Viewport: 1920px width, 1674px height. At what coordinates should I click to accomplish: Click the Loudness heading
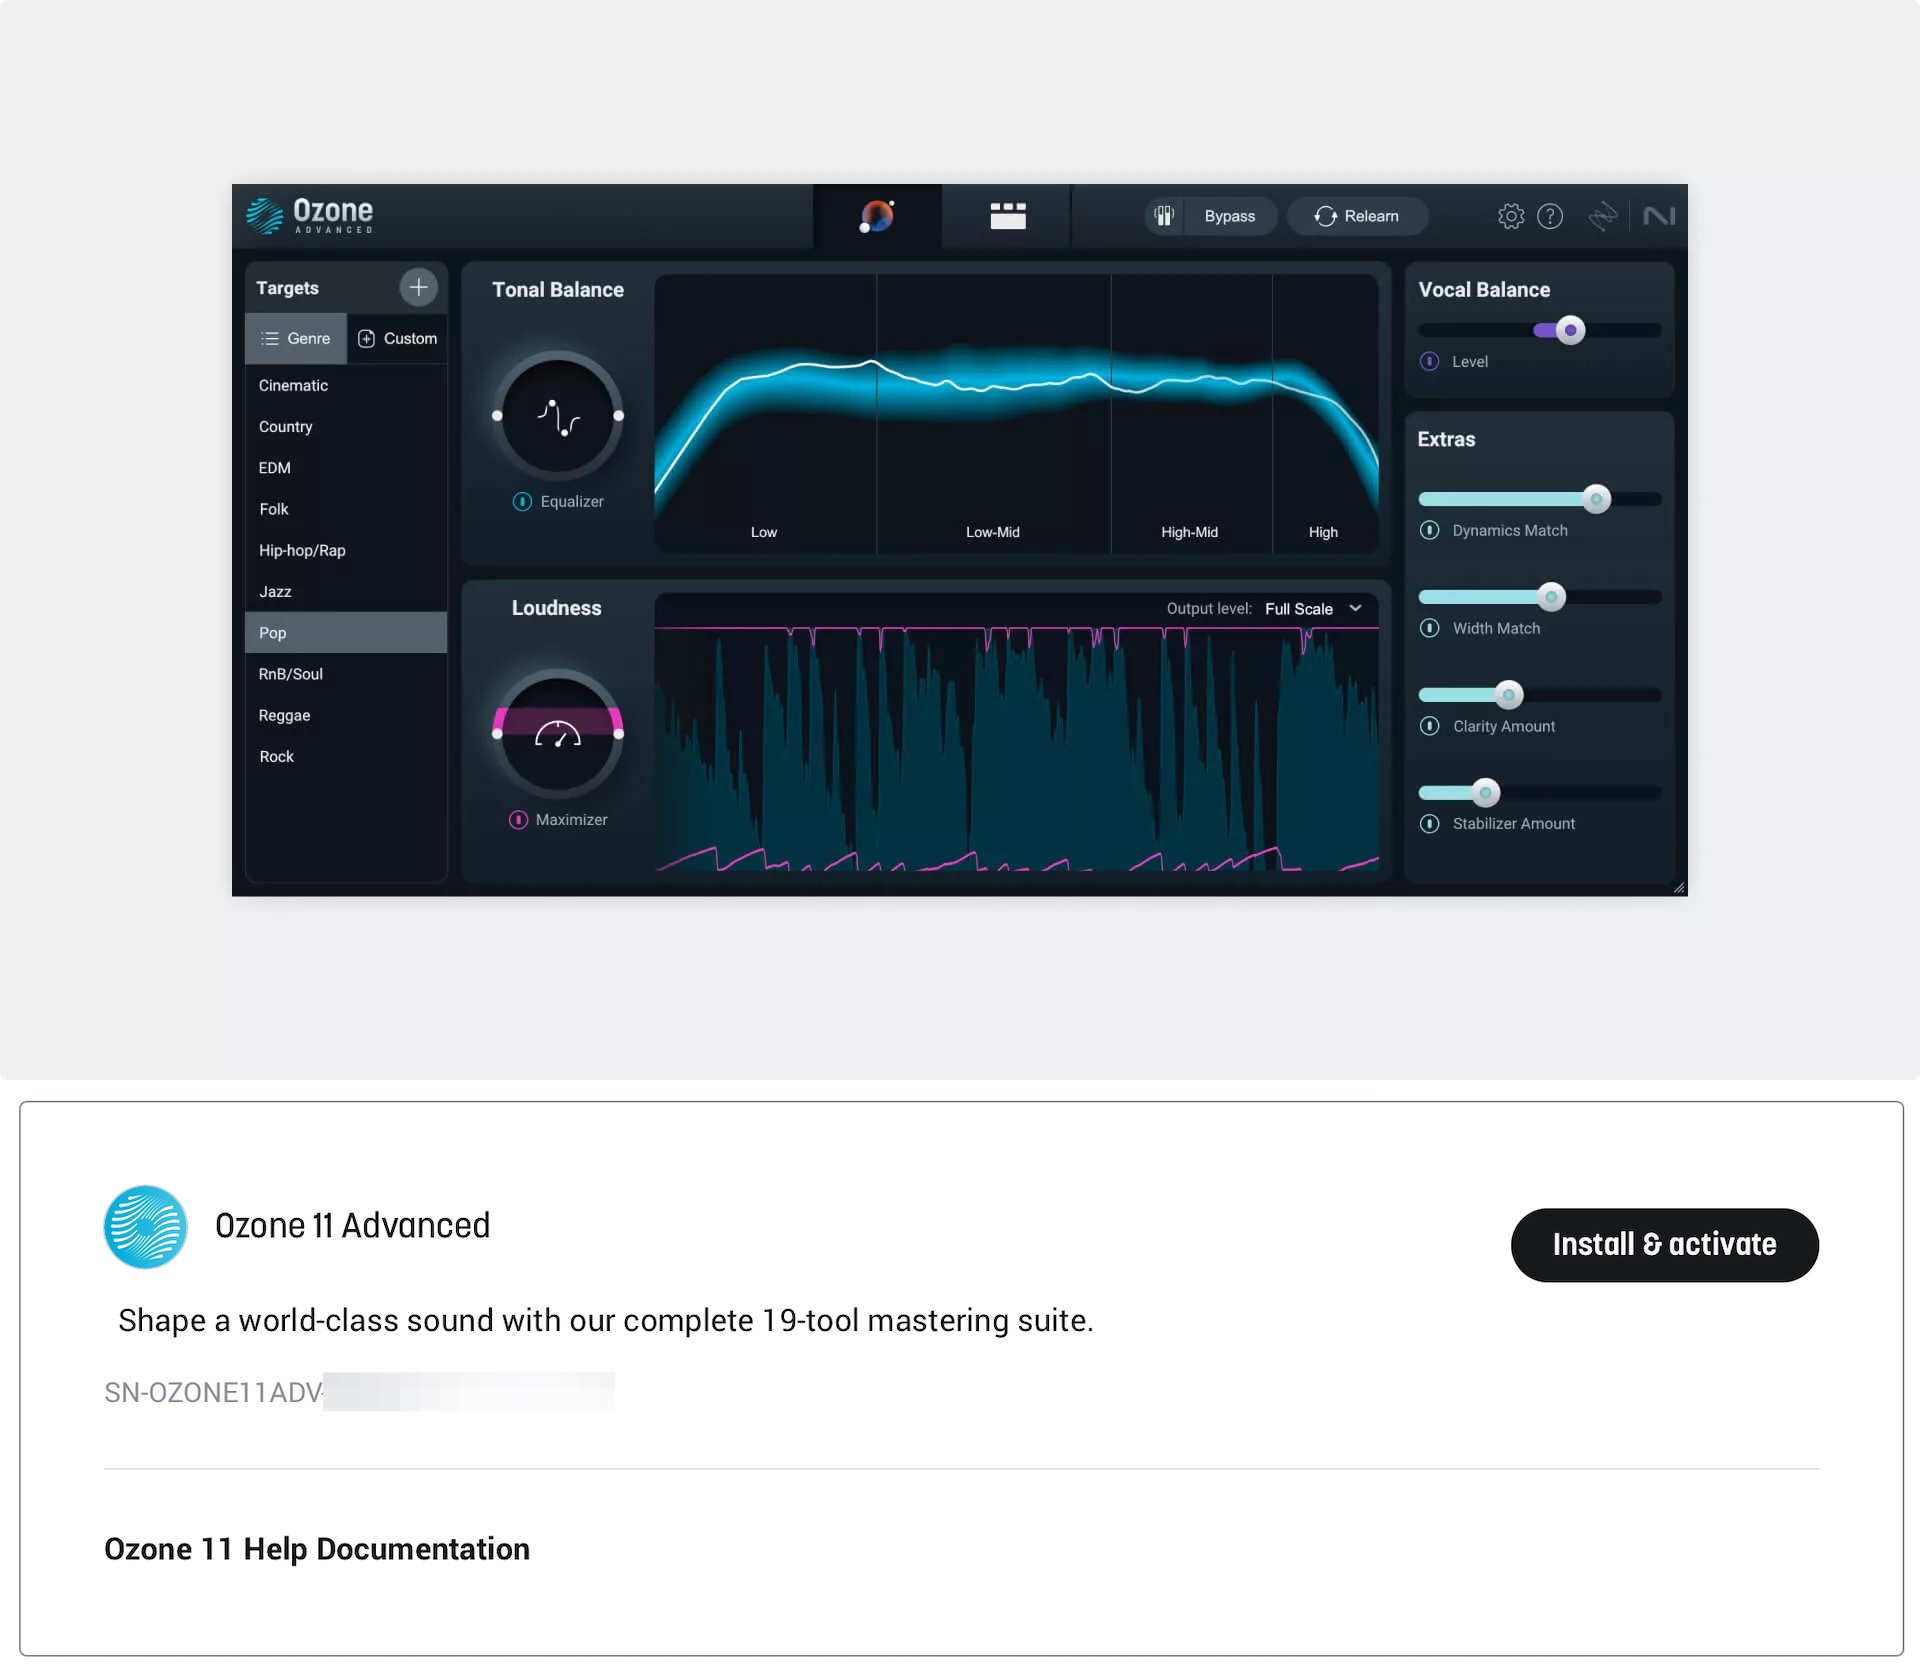[556, 607]
